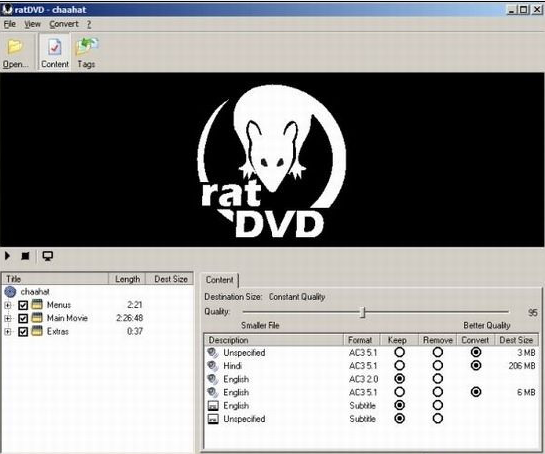545x454 pixels.
Task: Click the ratDVD logo preview area
Action: tap(272, 160)
